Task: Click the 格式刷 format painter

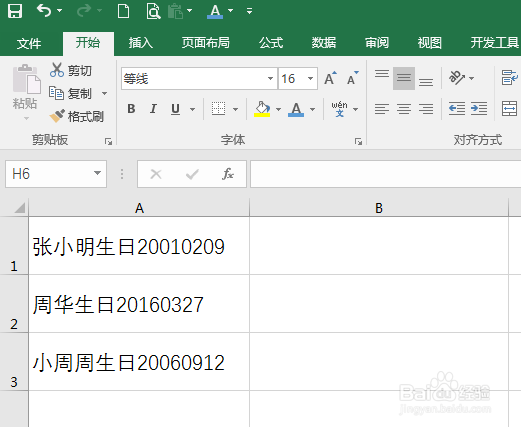Action: pyautogui.click(x=77, y=116)
